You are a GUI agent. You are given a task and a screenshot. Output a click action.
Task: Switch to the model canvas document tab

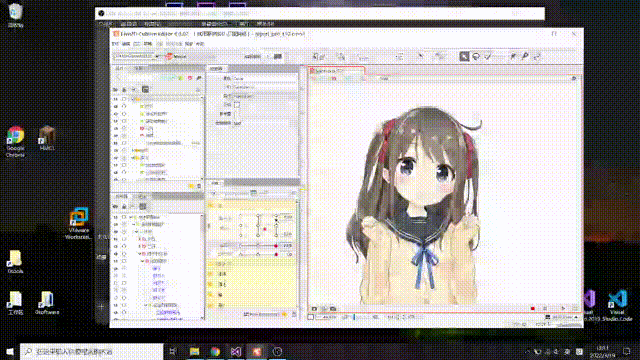point(336,71)
